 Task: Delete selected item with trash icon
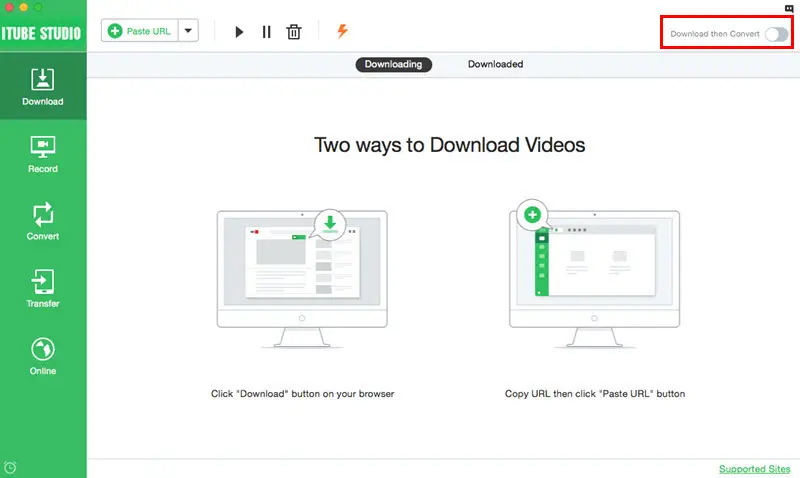(294, 32)
